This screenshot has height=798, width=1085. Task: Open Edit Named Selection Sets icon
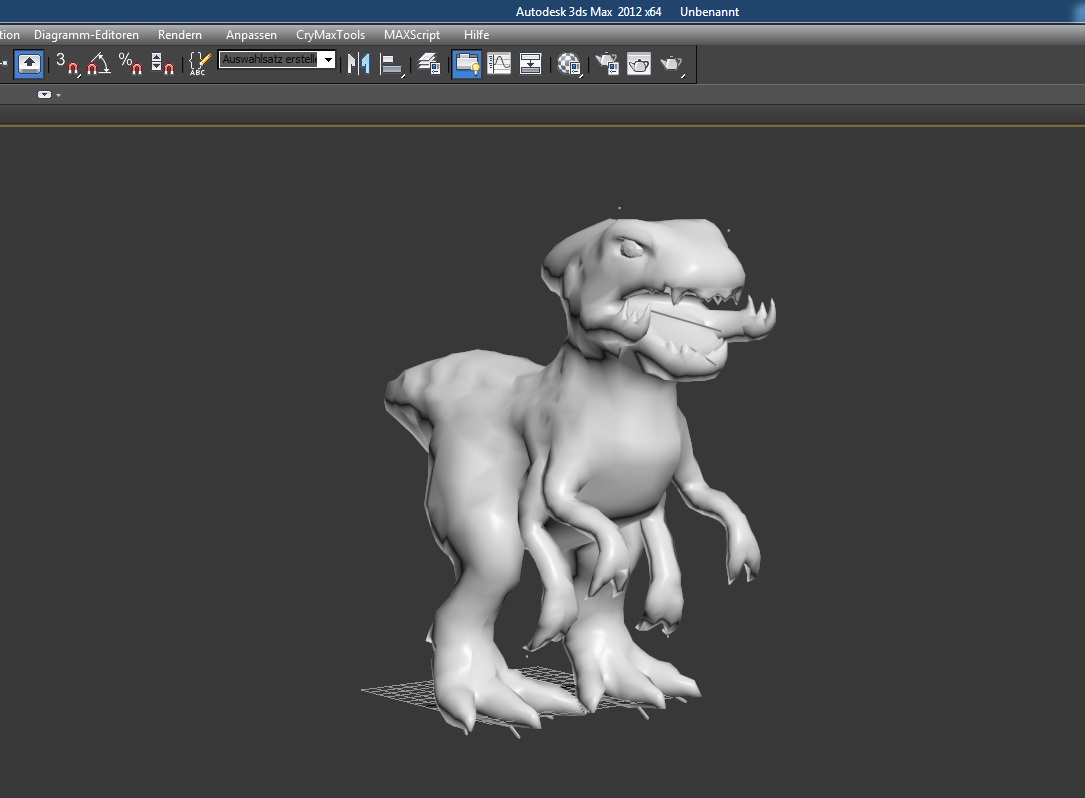[199, 64]
